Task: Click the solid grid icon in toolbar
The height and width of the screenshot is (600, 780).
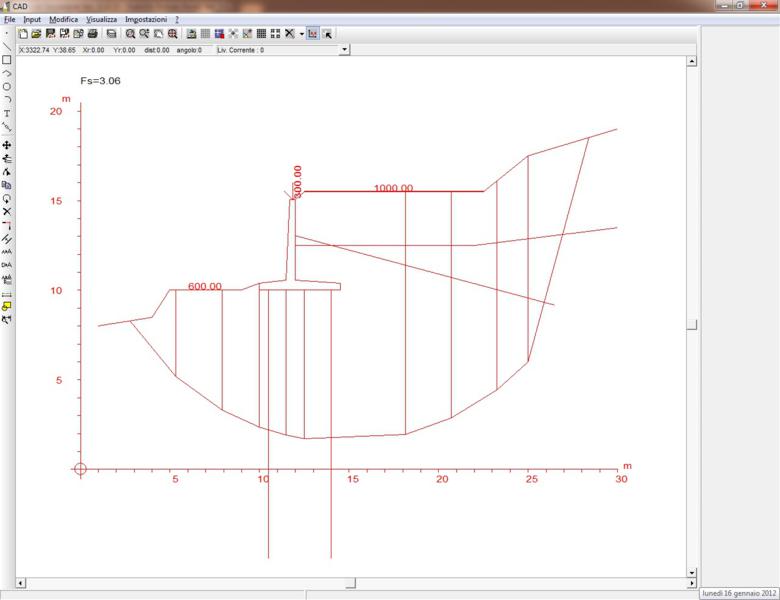Action: [261, 34]
